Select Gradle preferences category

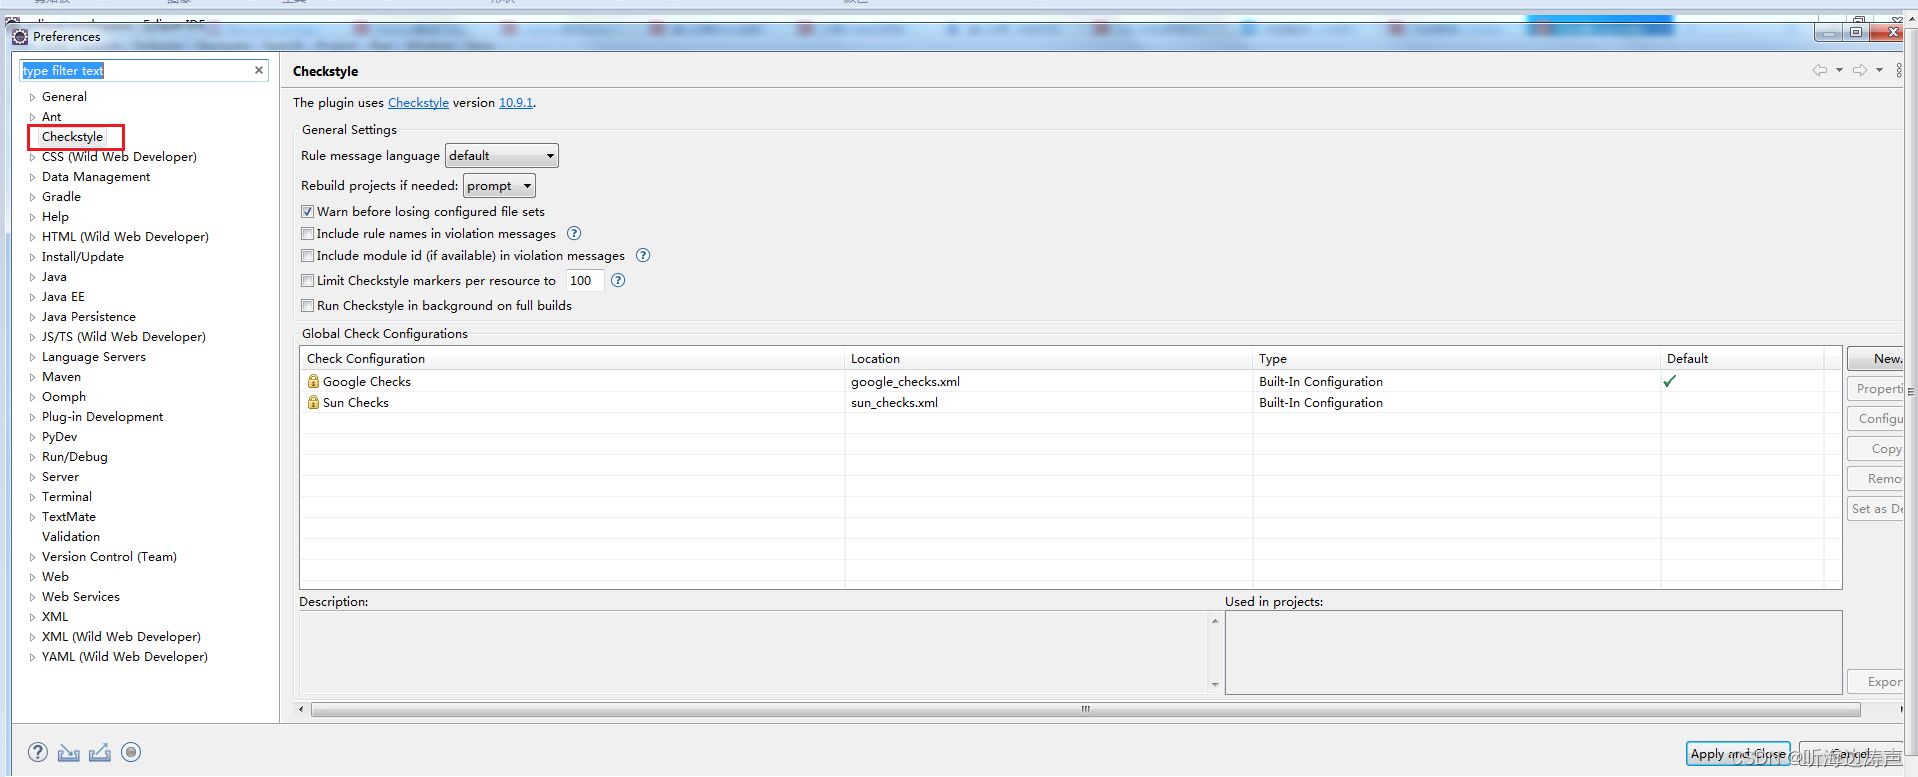tap(61, 197)
